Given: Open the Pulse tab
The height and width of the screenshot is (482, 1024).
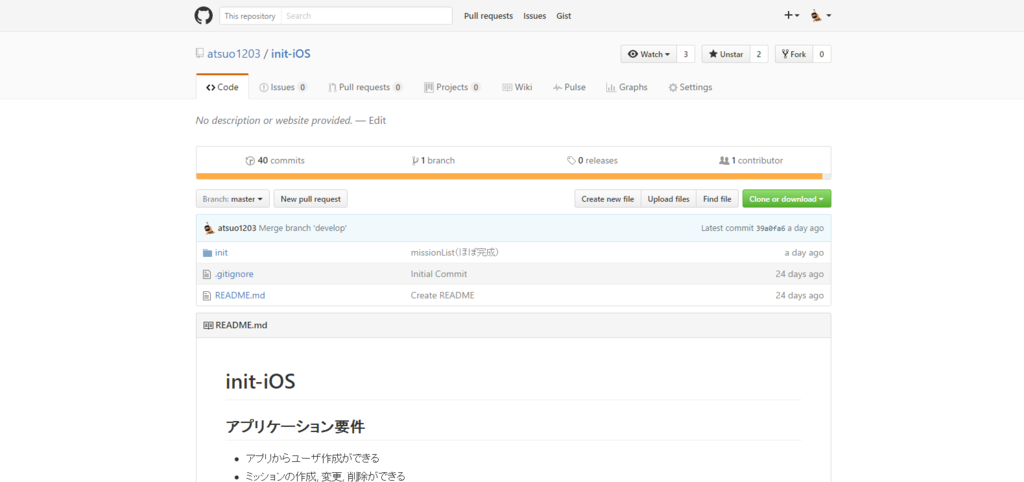Looking at the screenshot, I should click(x=569, y=87).
